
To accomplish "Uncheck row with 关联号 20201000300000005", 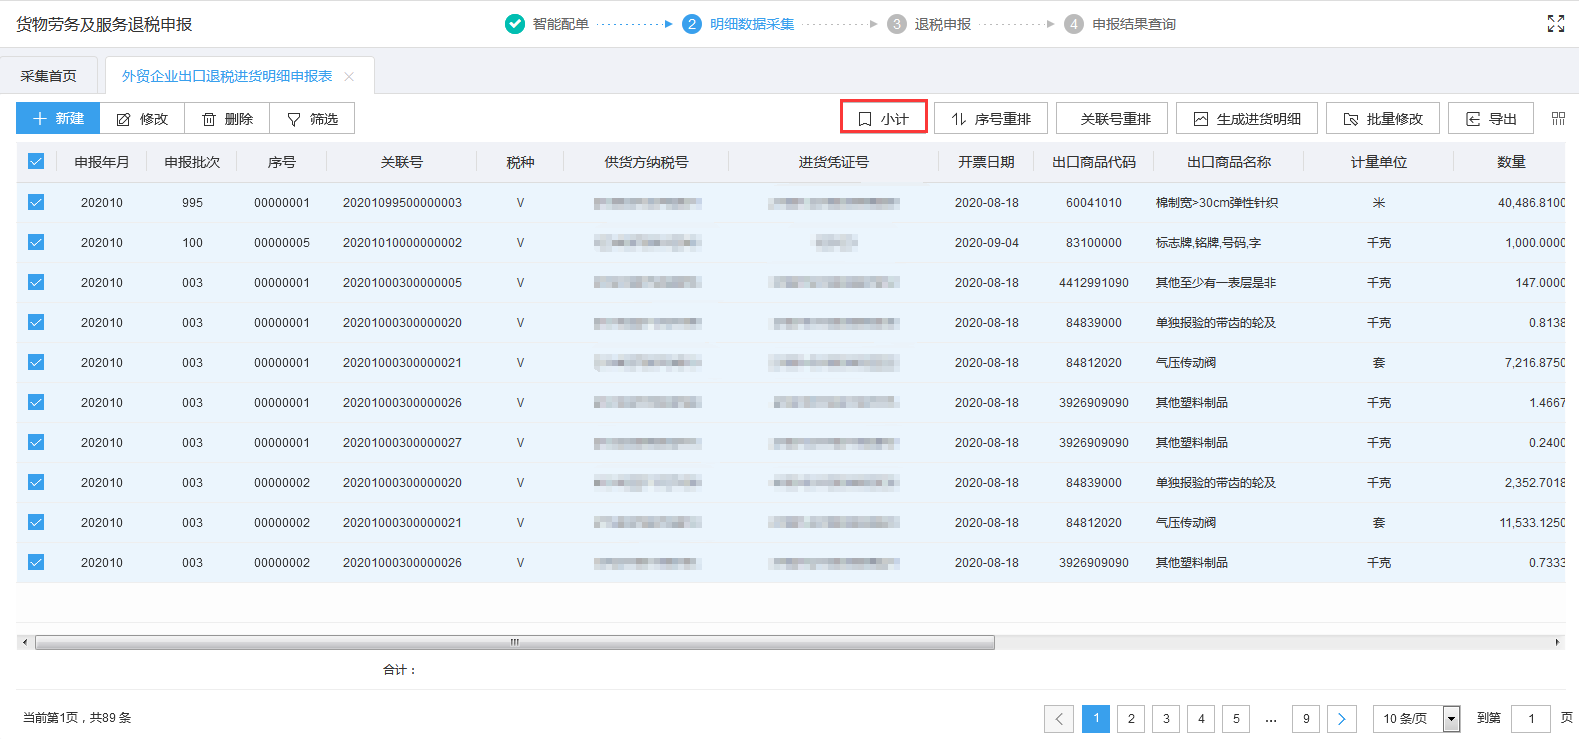I will (x=36, y=282).
